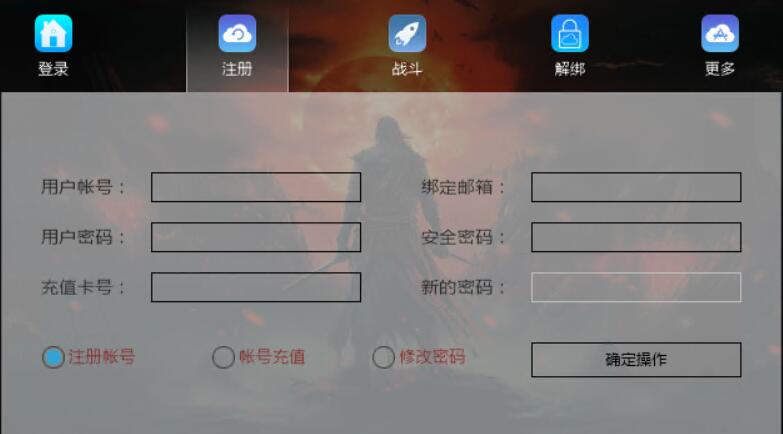Switch to the 登录 tab label
783x434 pixels.
point(53,68)
